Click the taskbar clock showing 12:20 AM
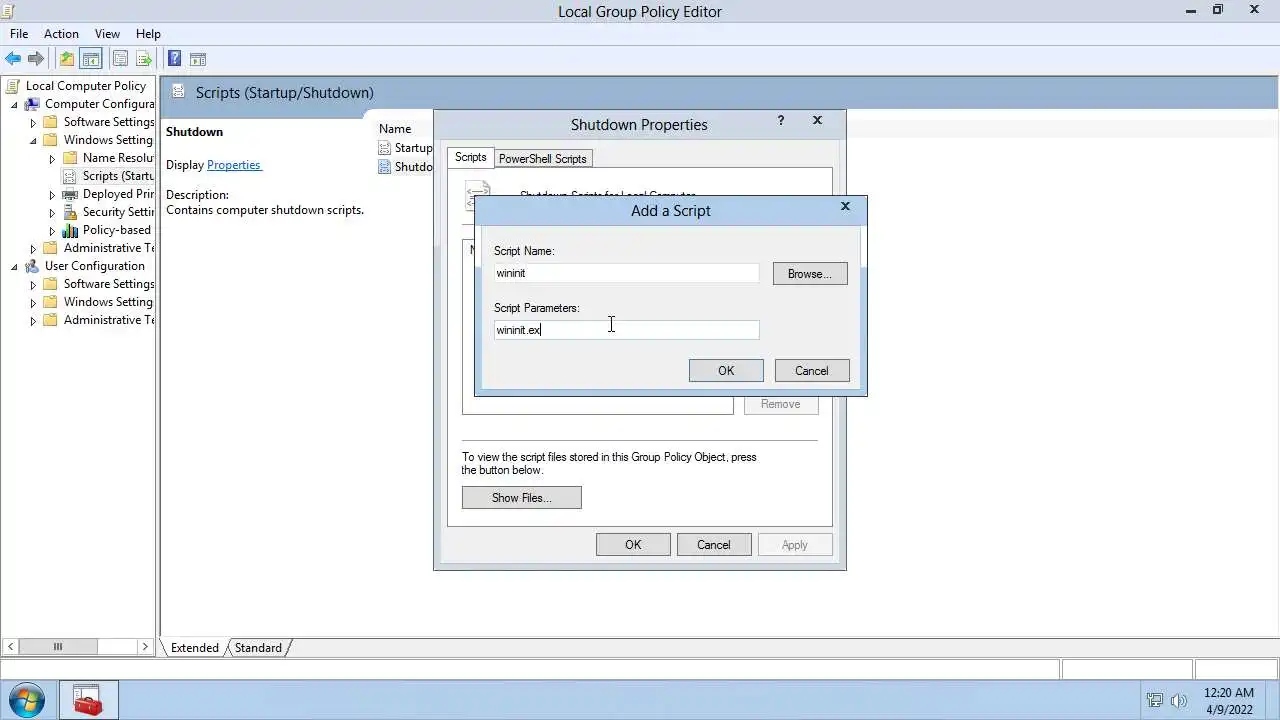 [1229, 692]
